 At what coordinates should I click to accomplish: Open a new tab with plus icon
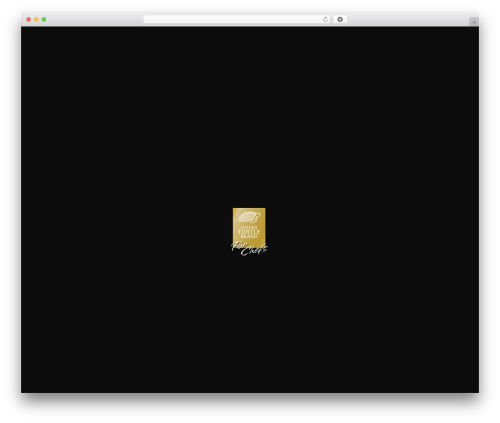[474, 22]
